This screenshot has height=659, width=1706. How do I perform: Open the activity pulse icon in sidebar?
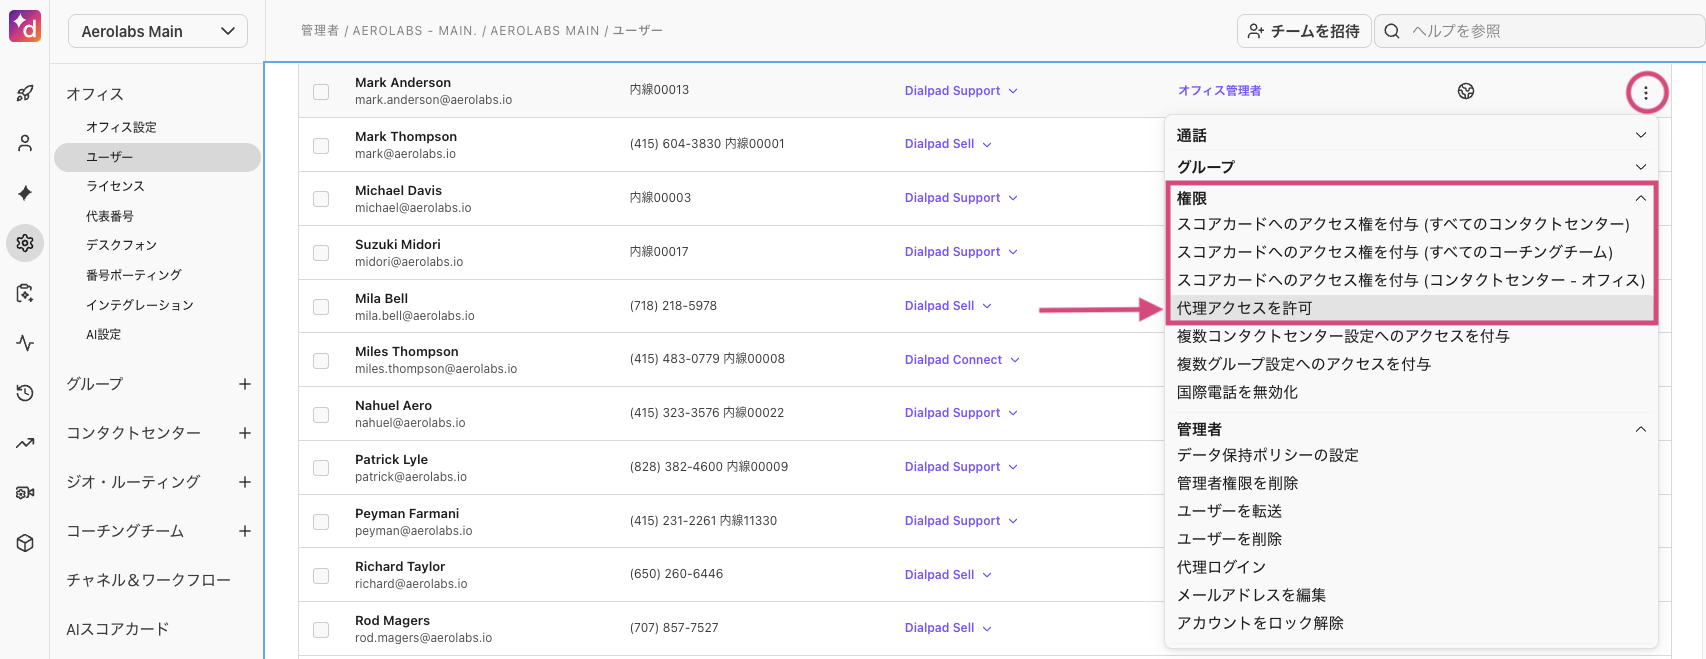(x=25, y=343)
